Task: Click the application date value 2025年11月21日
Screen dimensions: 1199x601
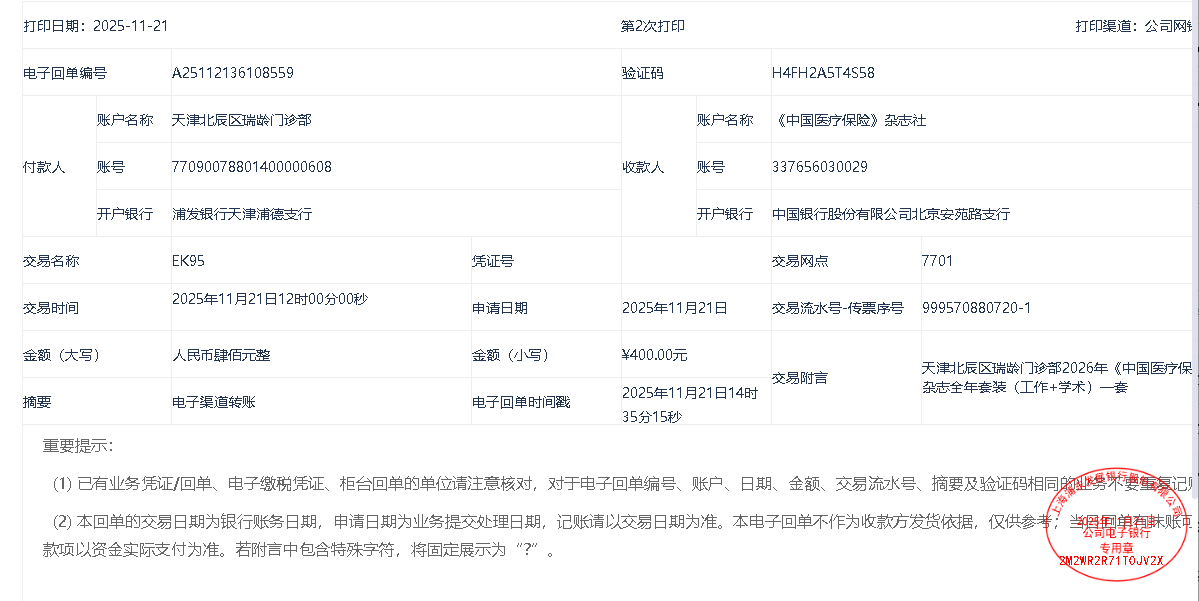Action: [675, 308]
